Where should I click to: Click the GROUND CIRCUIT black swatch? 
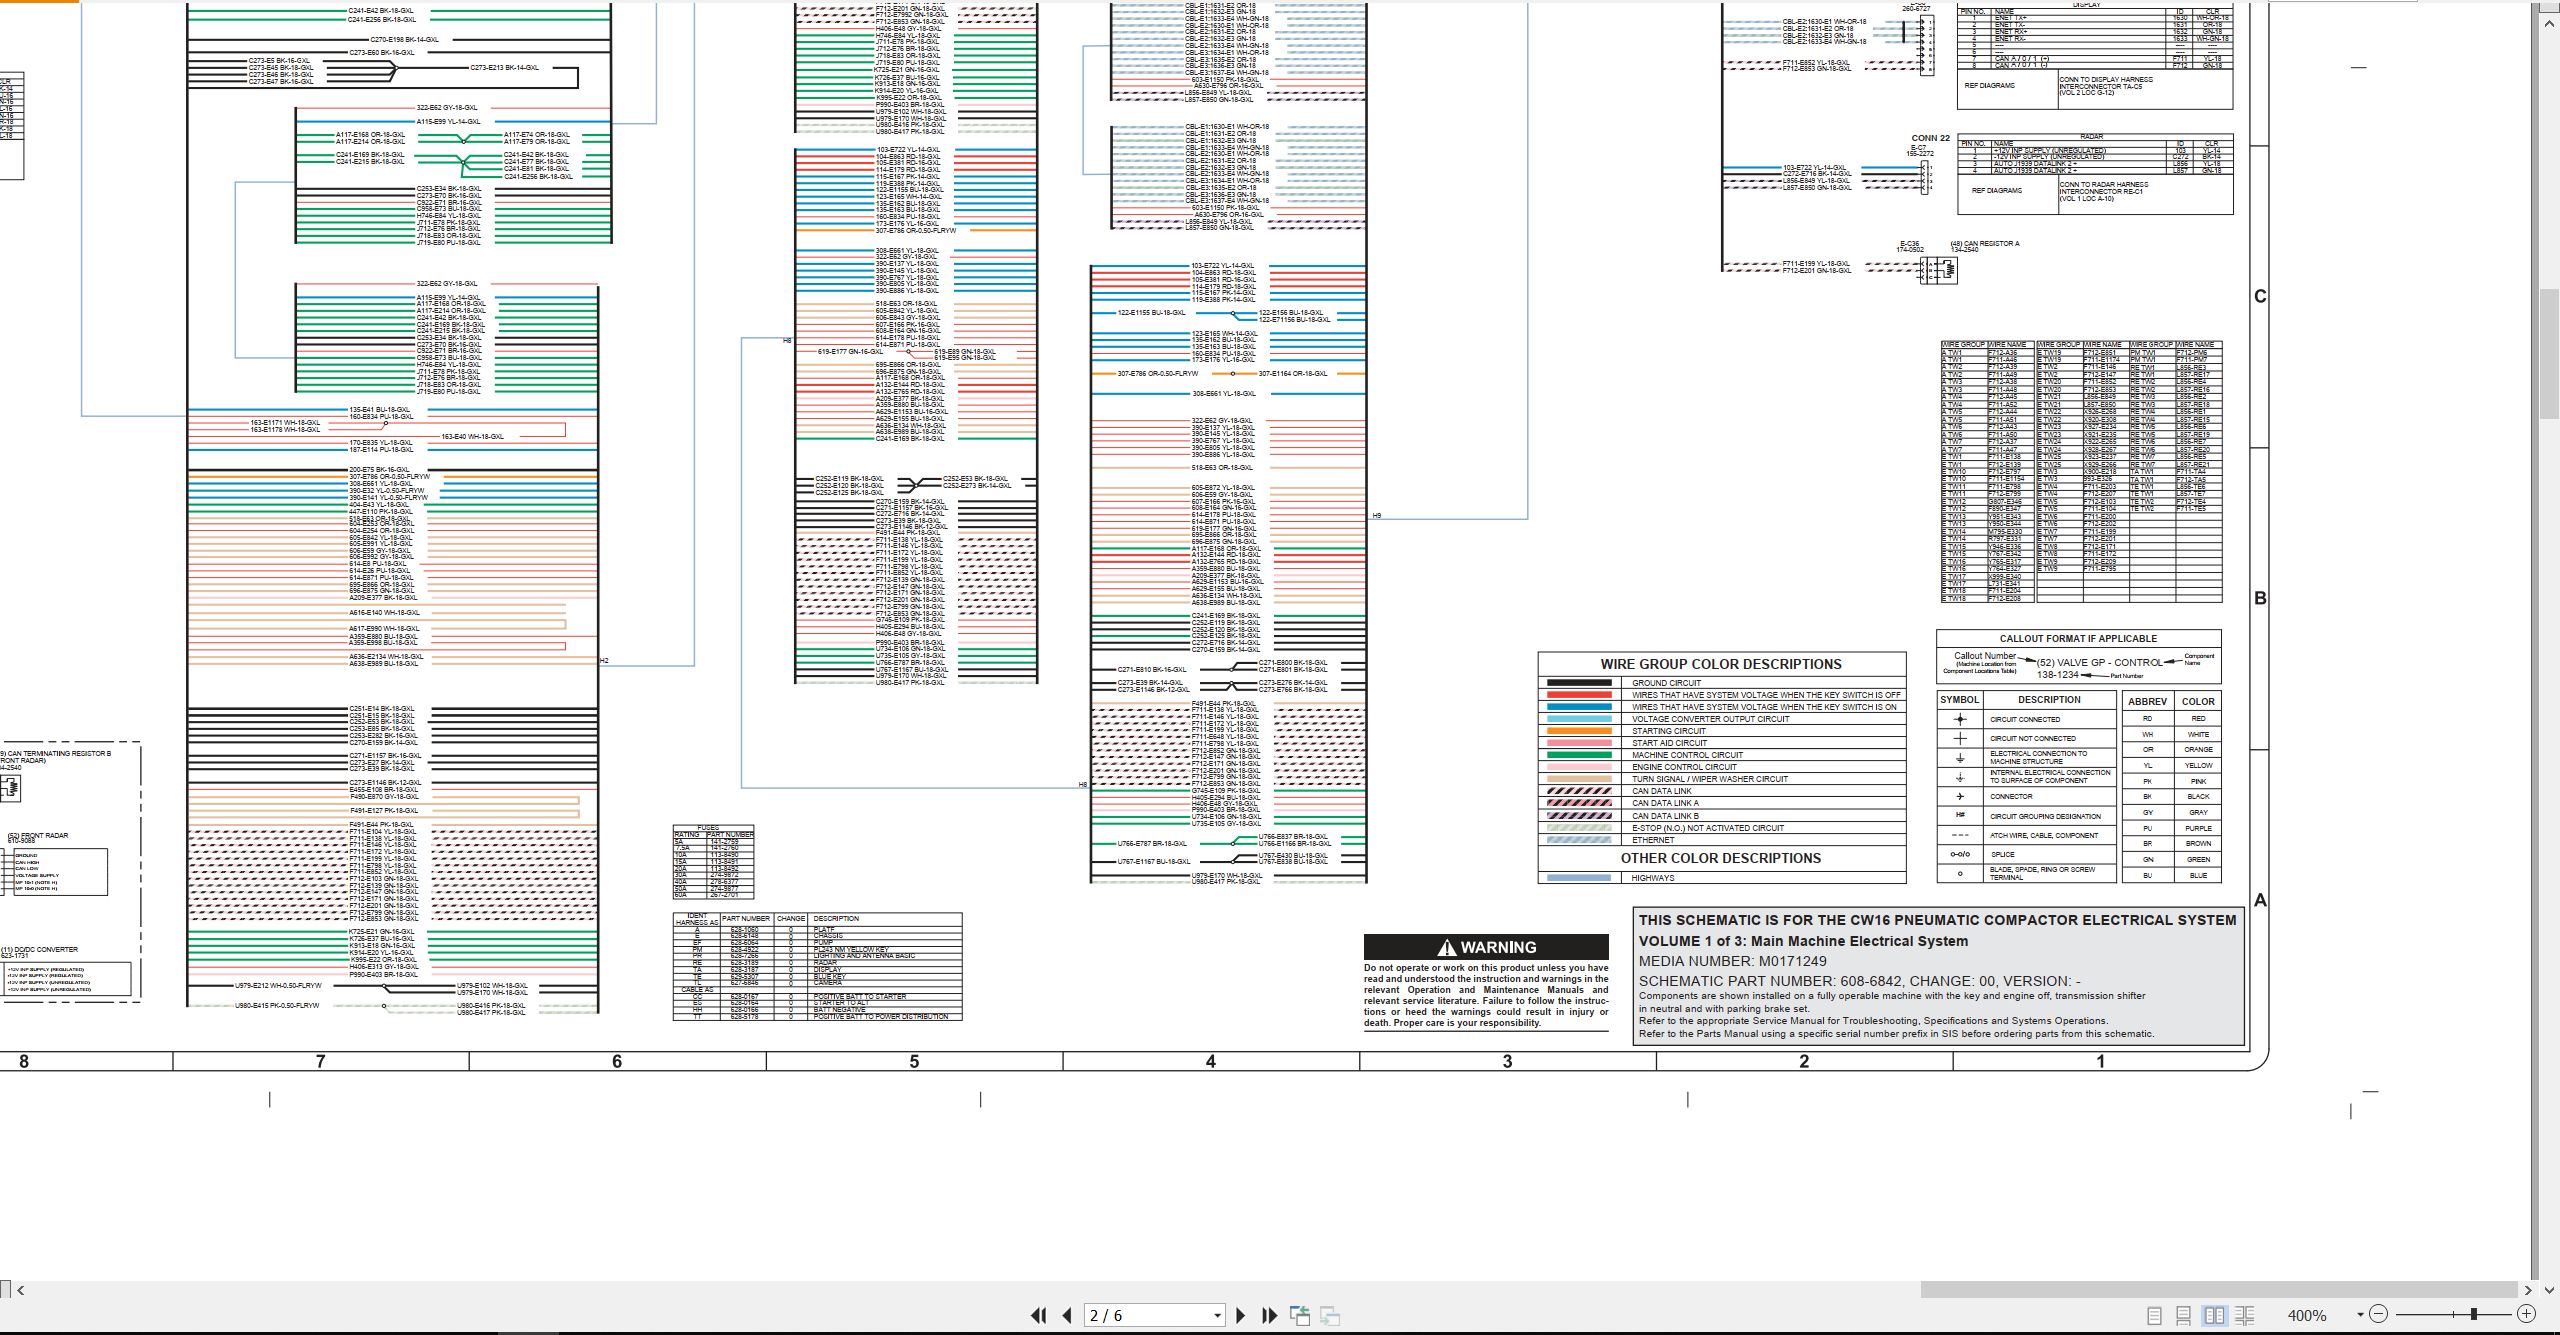click(x=1579, y=683)
